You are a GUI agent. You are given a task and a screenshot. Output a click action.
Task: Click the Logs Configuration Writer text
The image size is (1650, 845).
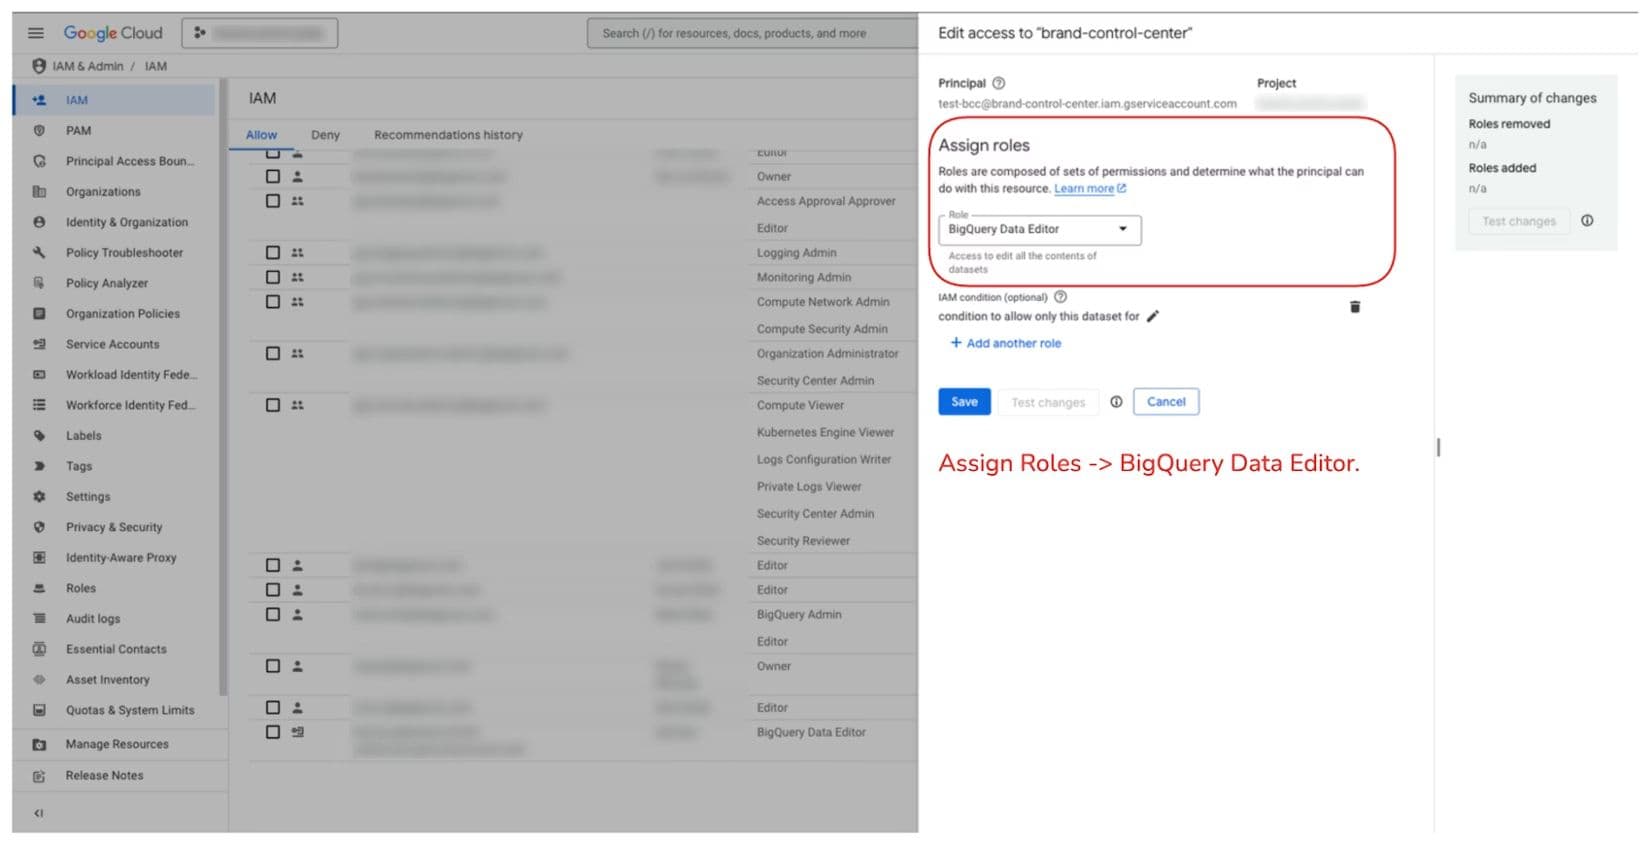pyautogui.click(x=823, y=460)
